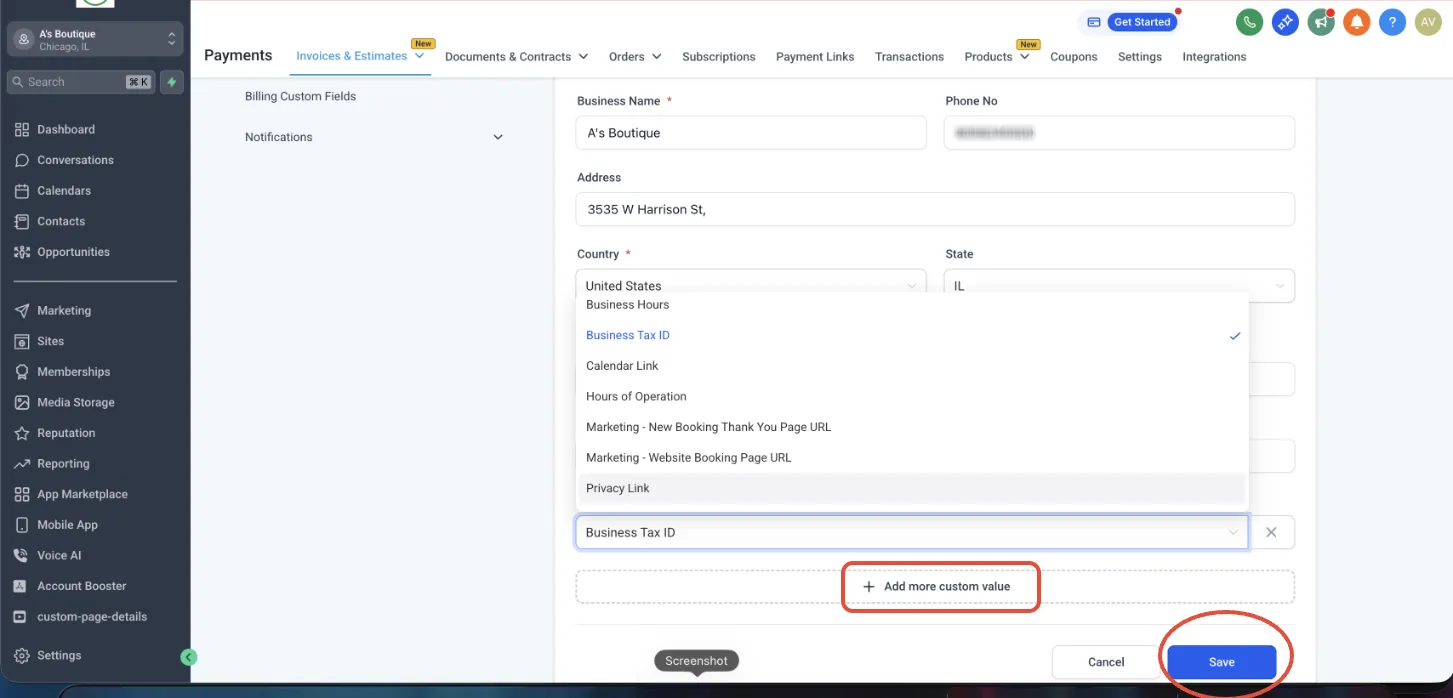The image size is (1453, 698).
Task: Switch to the Transactions tab
Action: coord(909,57)
